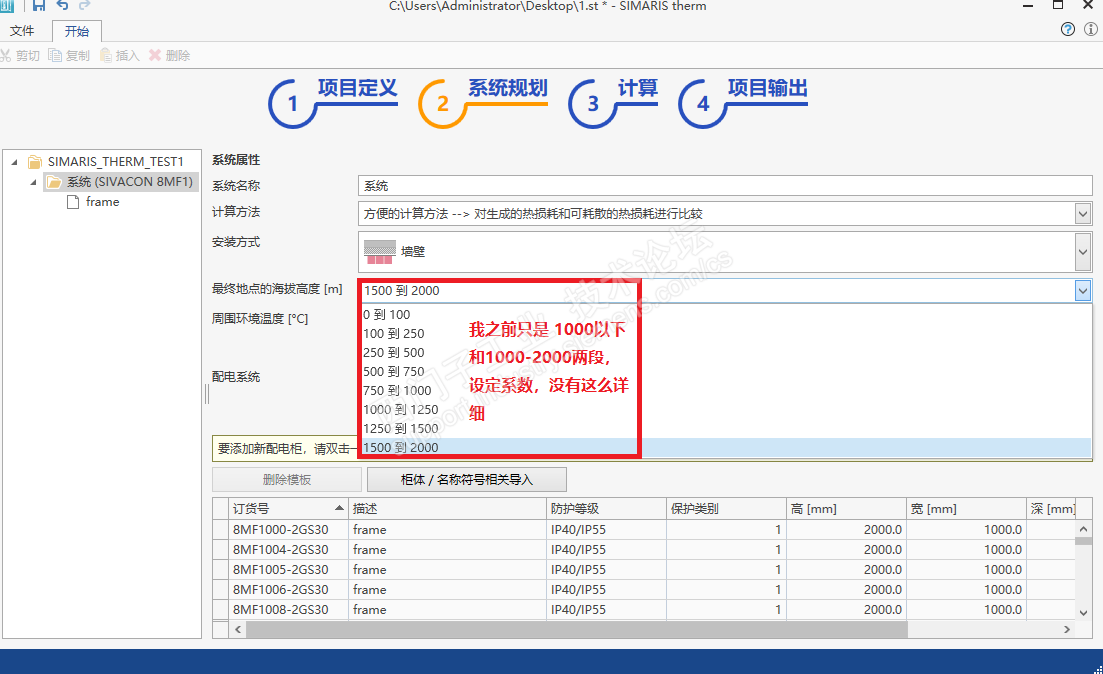This screenshot has height=674, width=1103.
Task: Toggle the altitude dropdown arrow
Action: coord(1083,291)
